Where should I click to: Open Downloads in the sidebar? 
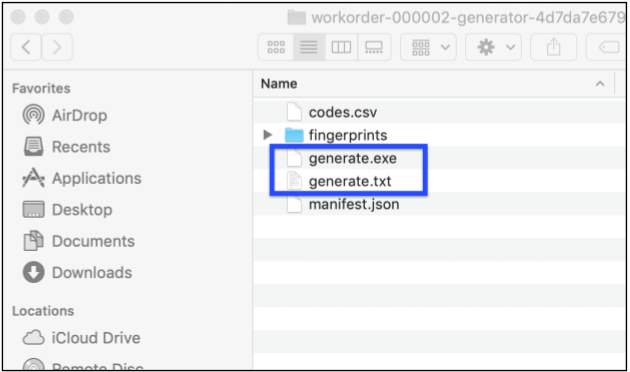click(x=77, y=272)
